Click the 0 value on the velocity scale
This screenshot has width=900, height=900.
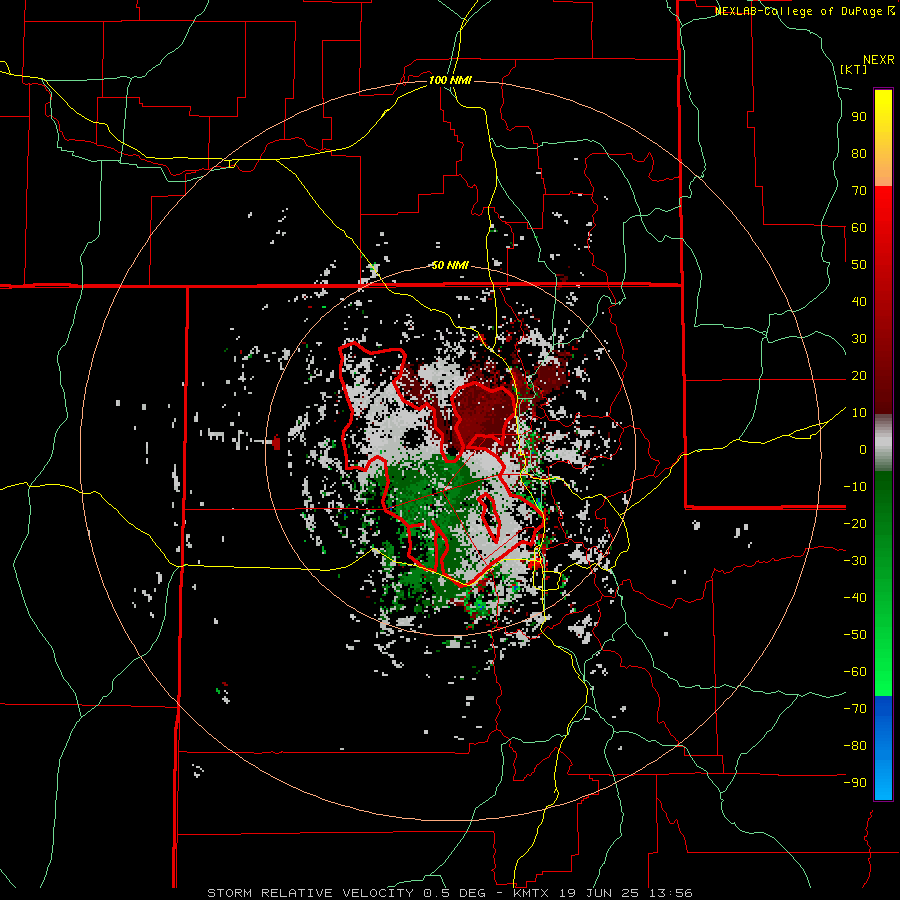pyautogui.click(x=863, y=450)
